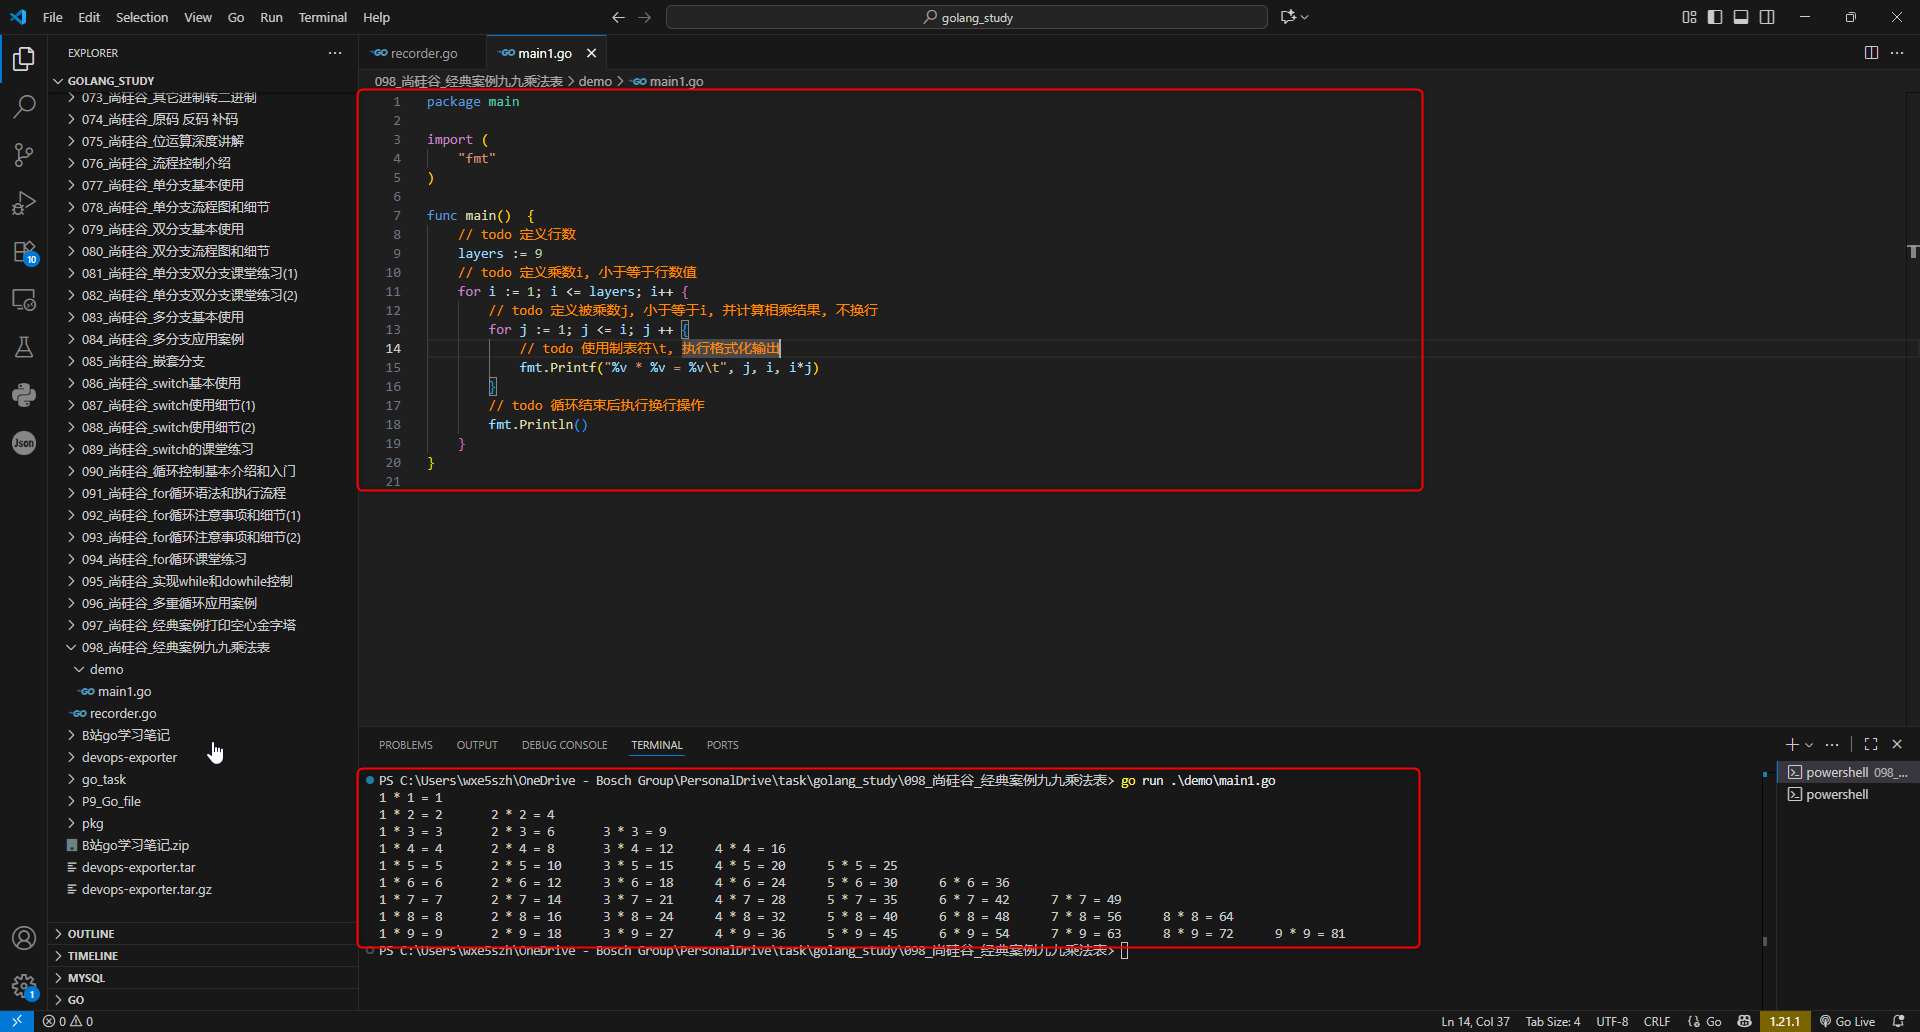Image resolution: width=1920 pixels, height=1032 pixels.
Task: Switch to the recorder.go editor tab
Action: click(423, 54)
